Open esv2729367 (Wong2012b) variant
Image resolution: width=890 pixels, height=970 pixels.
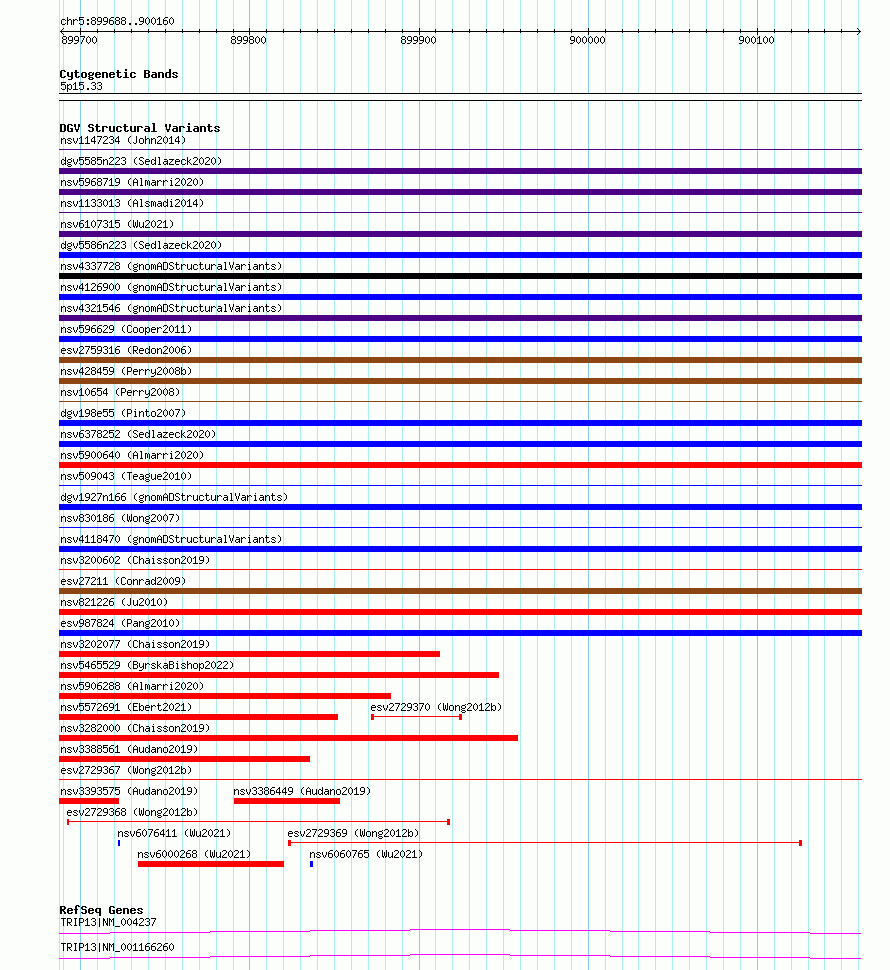pyautogui.click(x=126, y=771)
